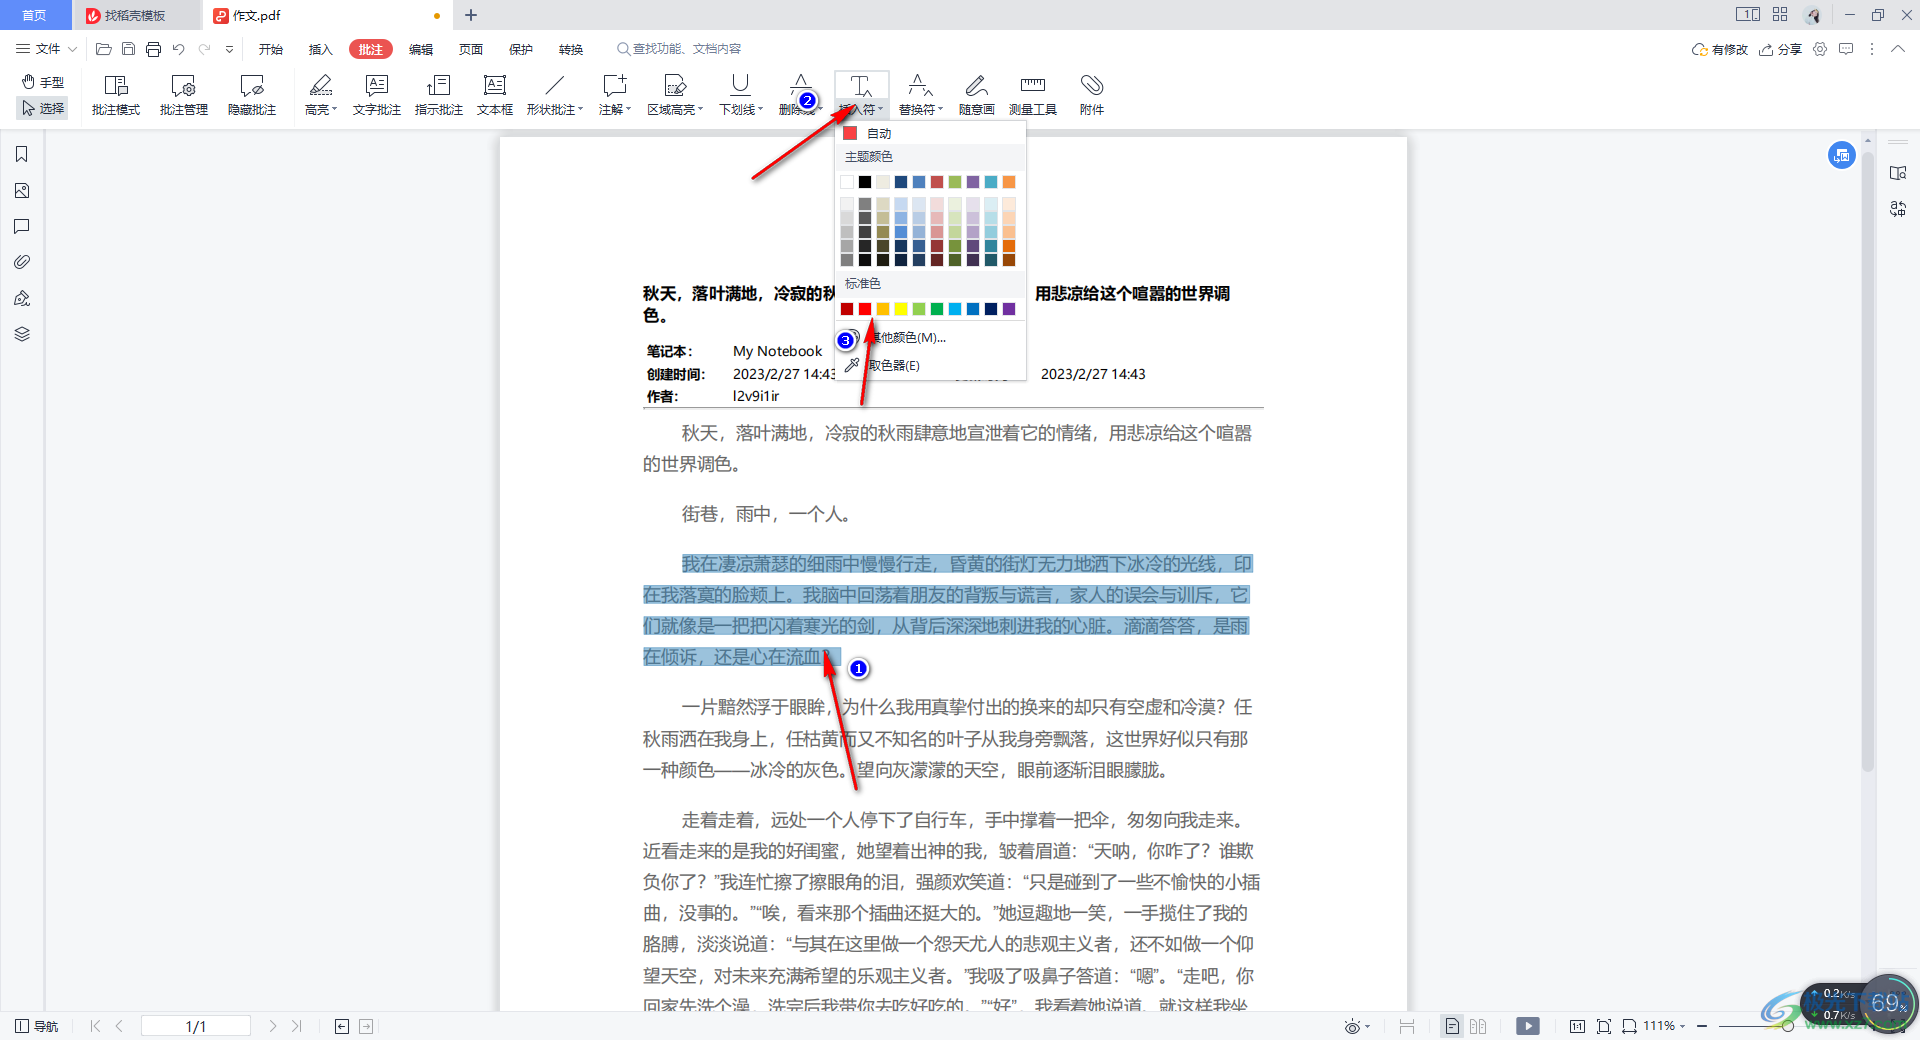Switch to the Insert (插入) tab
Image resolution: width=1920 pixels, height=1040 pixels.
click(x=320, y=49)
